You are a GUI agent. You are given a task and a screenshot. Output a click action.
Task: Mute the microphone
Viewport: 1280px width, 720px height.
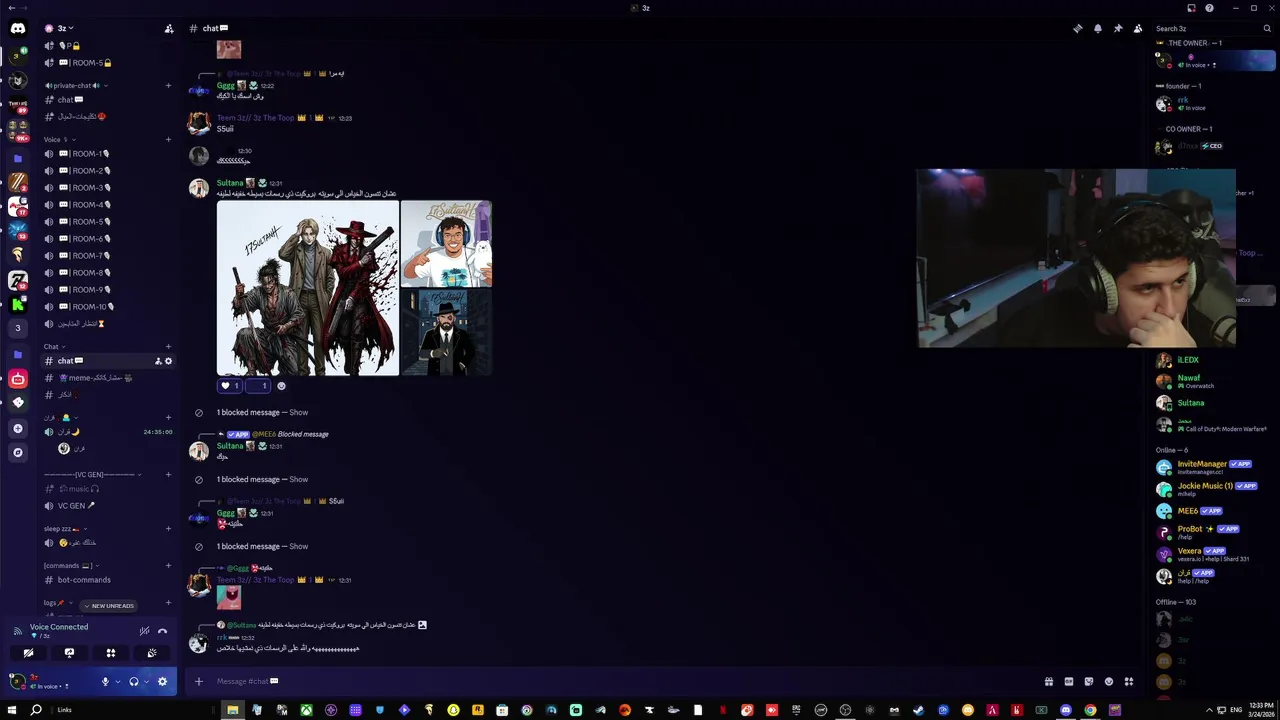coord(105,682)
